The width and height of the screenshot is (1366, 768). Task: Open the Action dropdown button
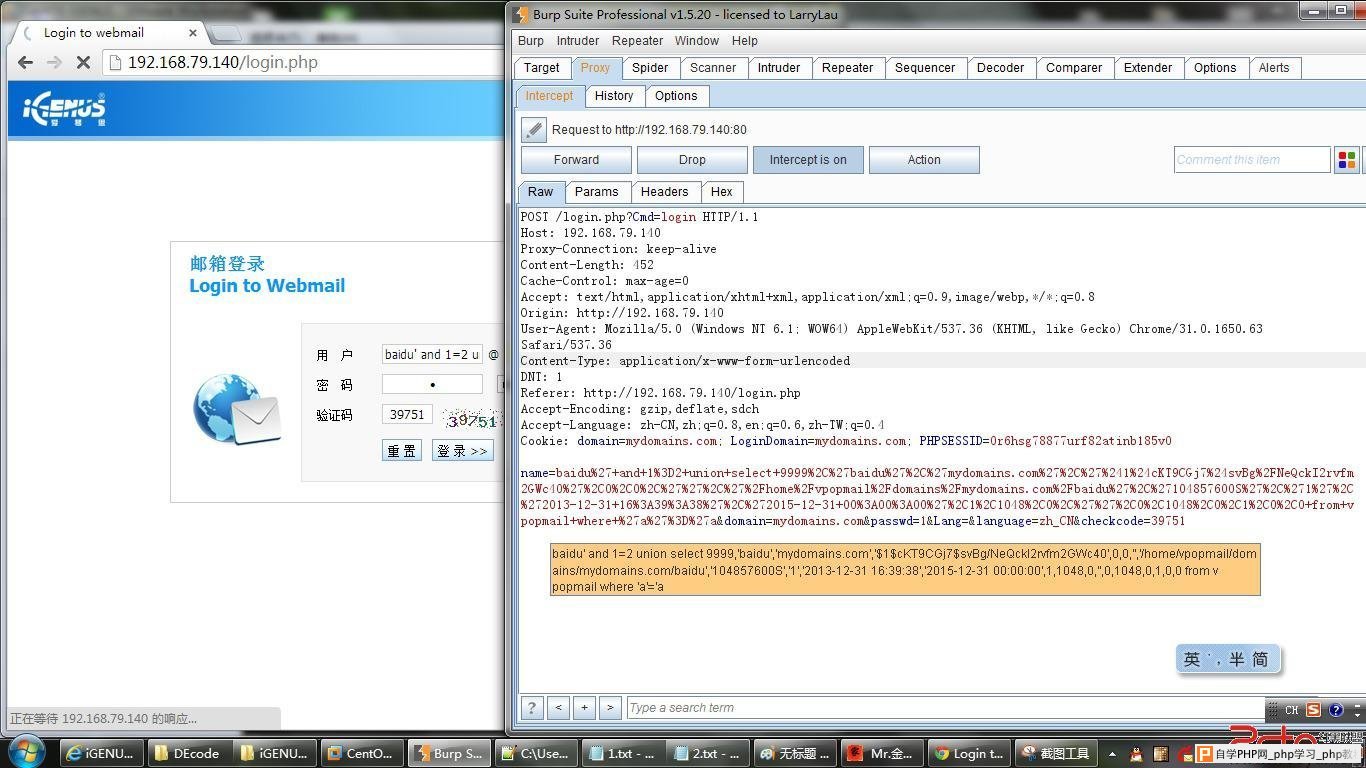pyautogui.click(x=924, y=160)
